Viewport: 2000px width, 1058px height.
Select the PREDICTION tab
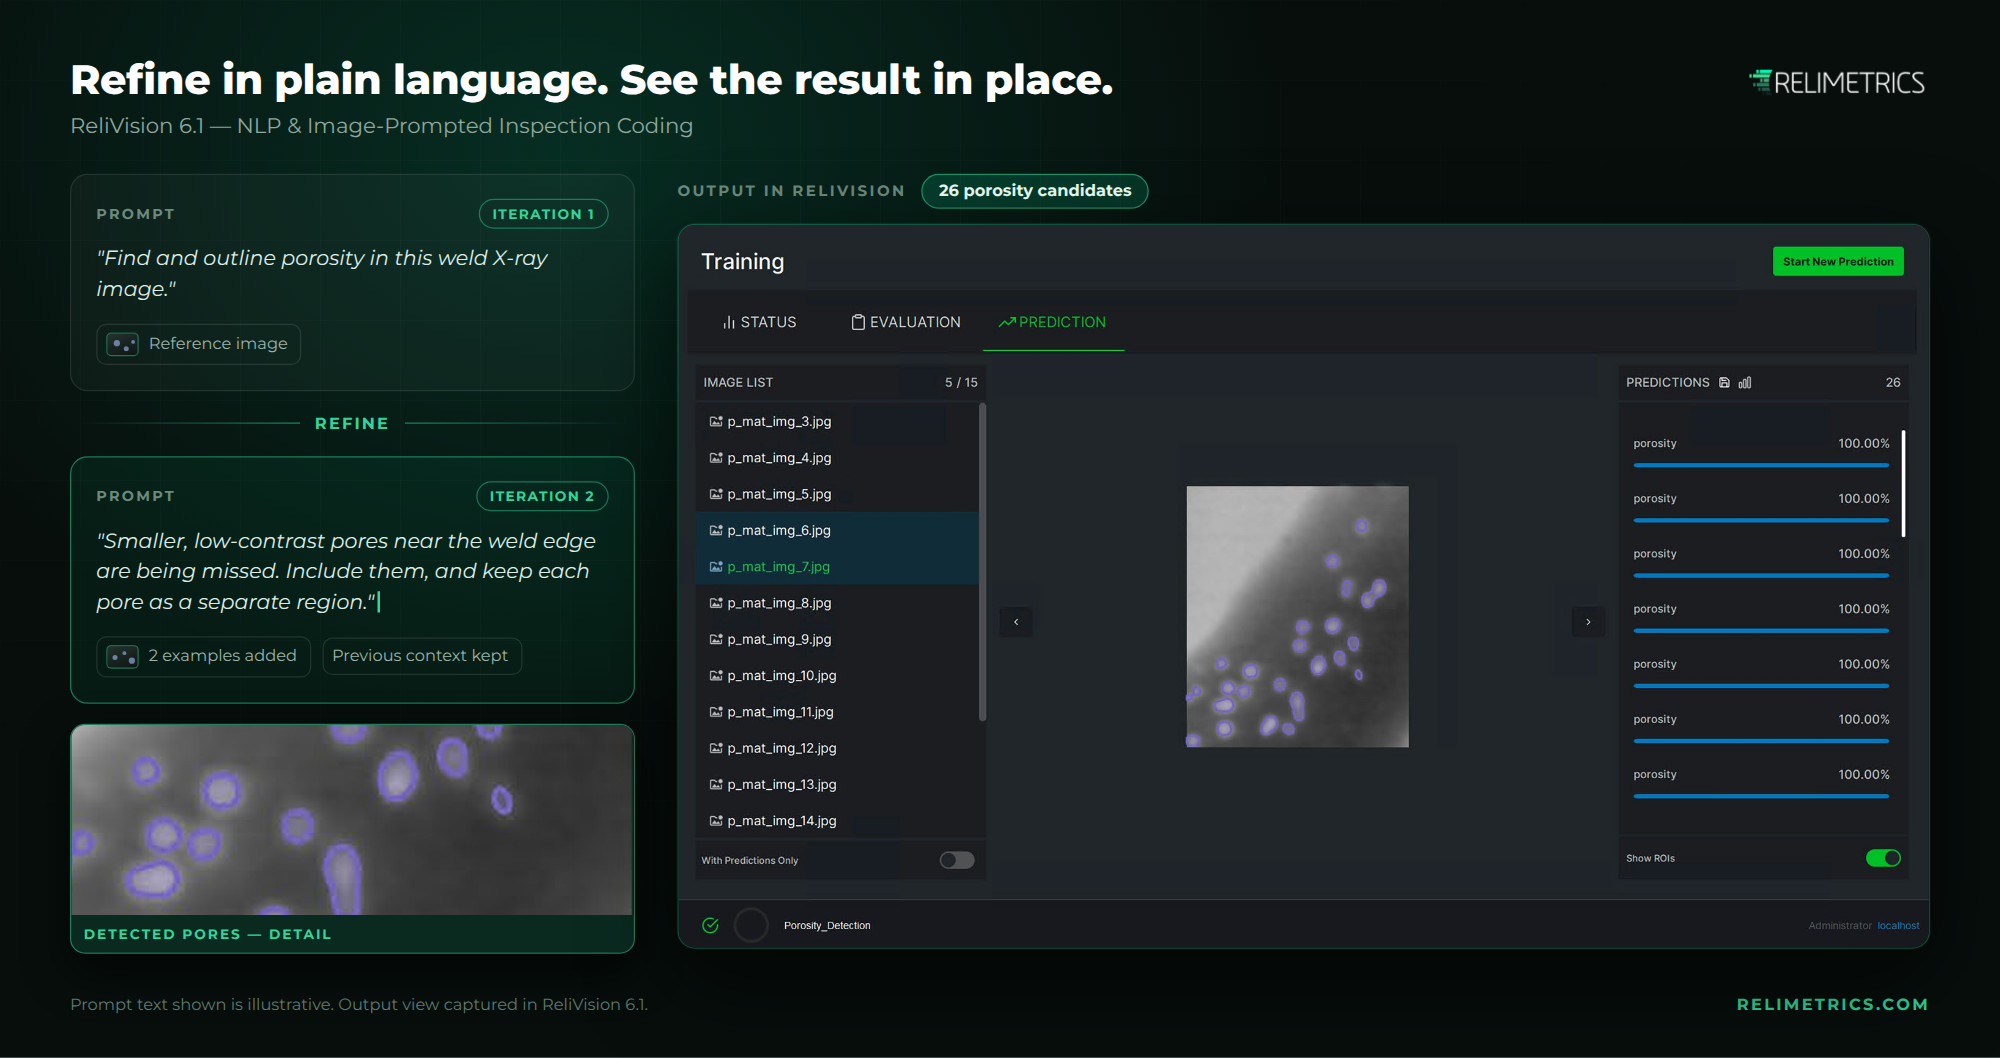tap(1053, 322)
